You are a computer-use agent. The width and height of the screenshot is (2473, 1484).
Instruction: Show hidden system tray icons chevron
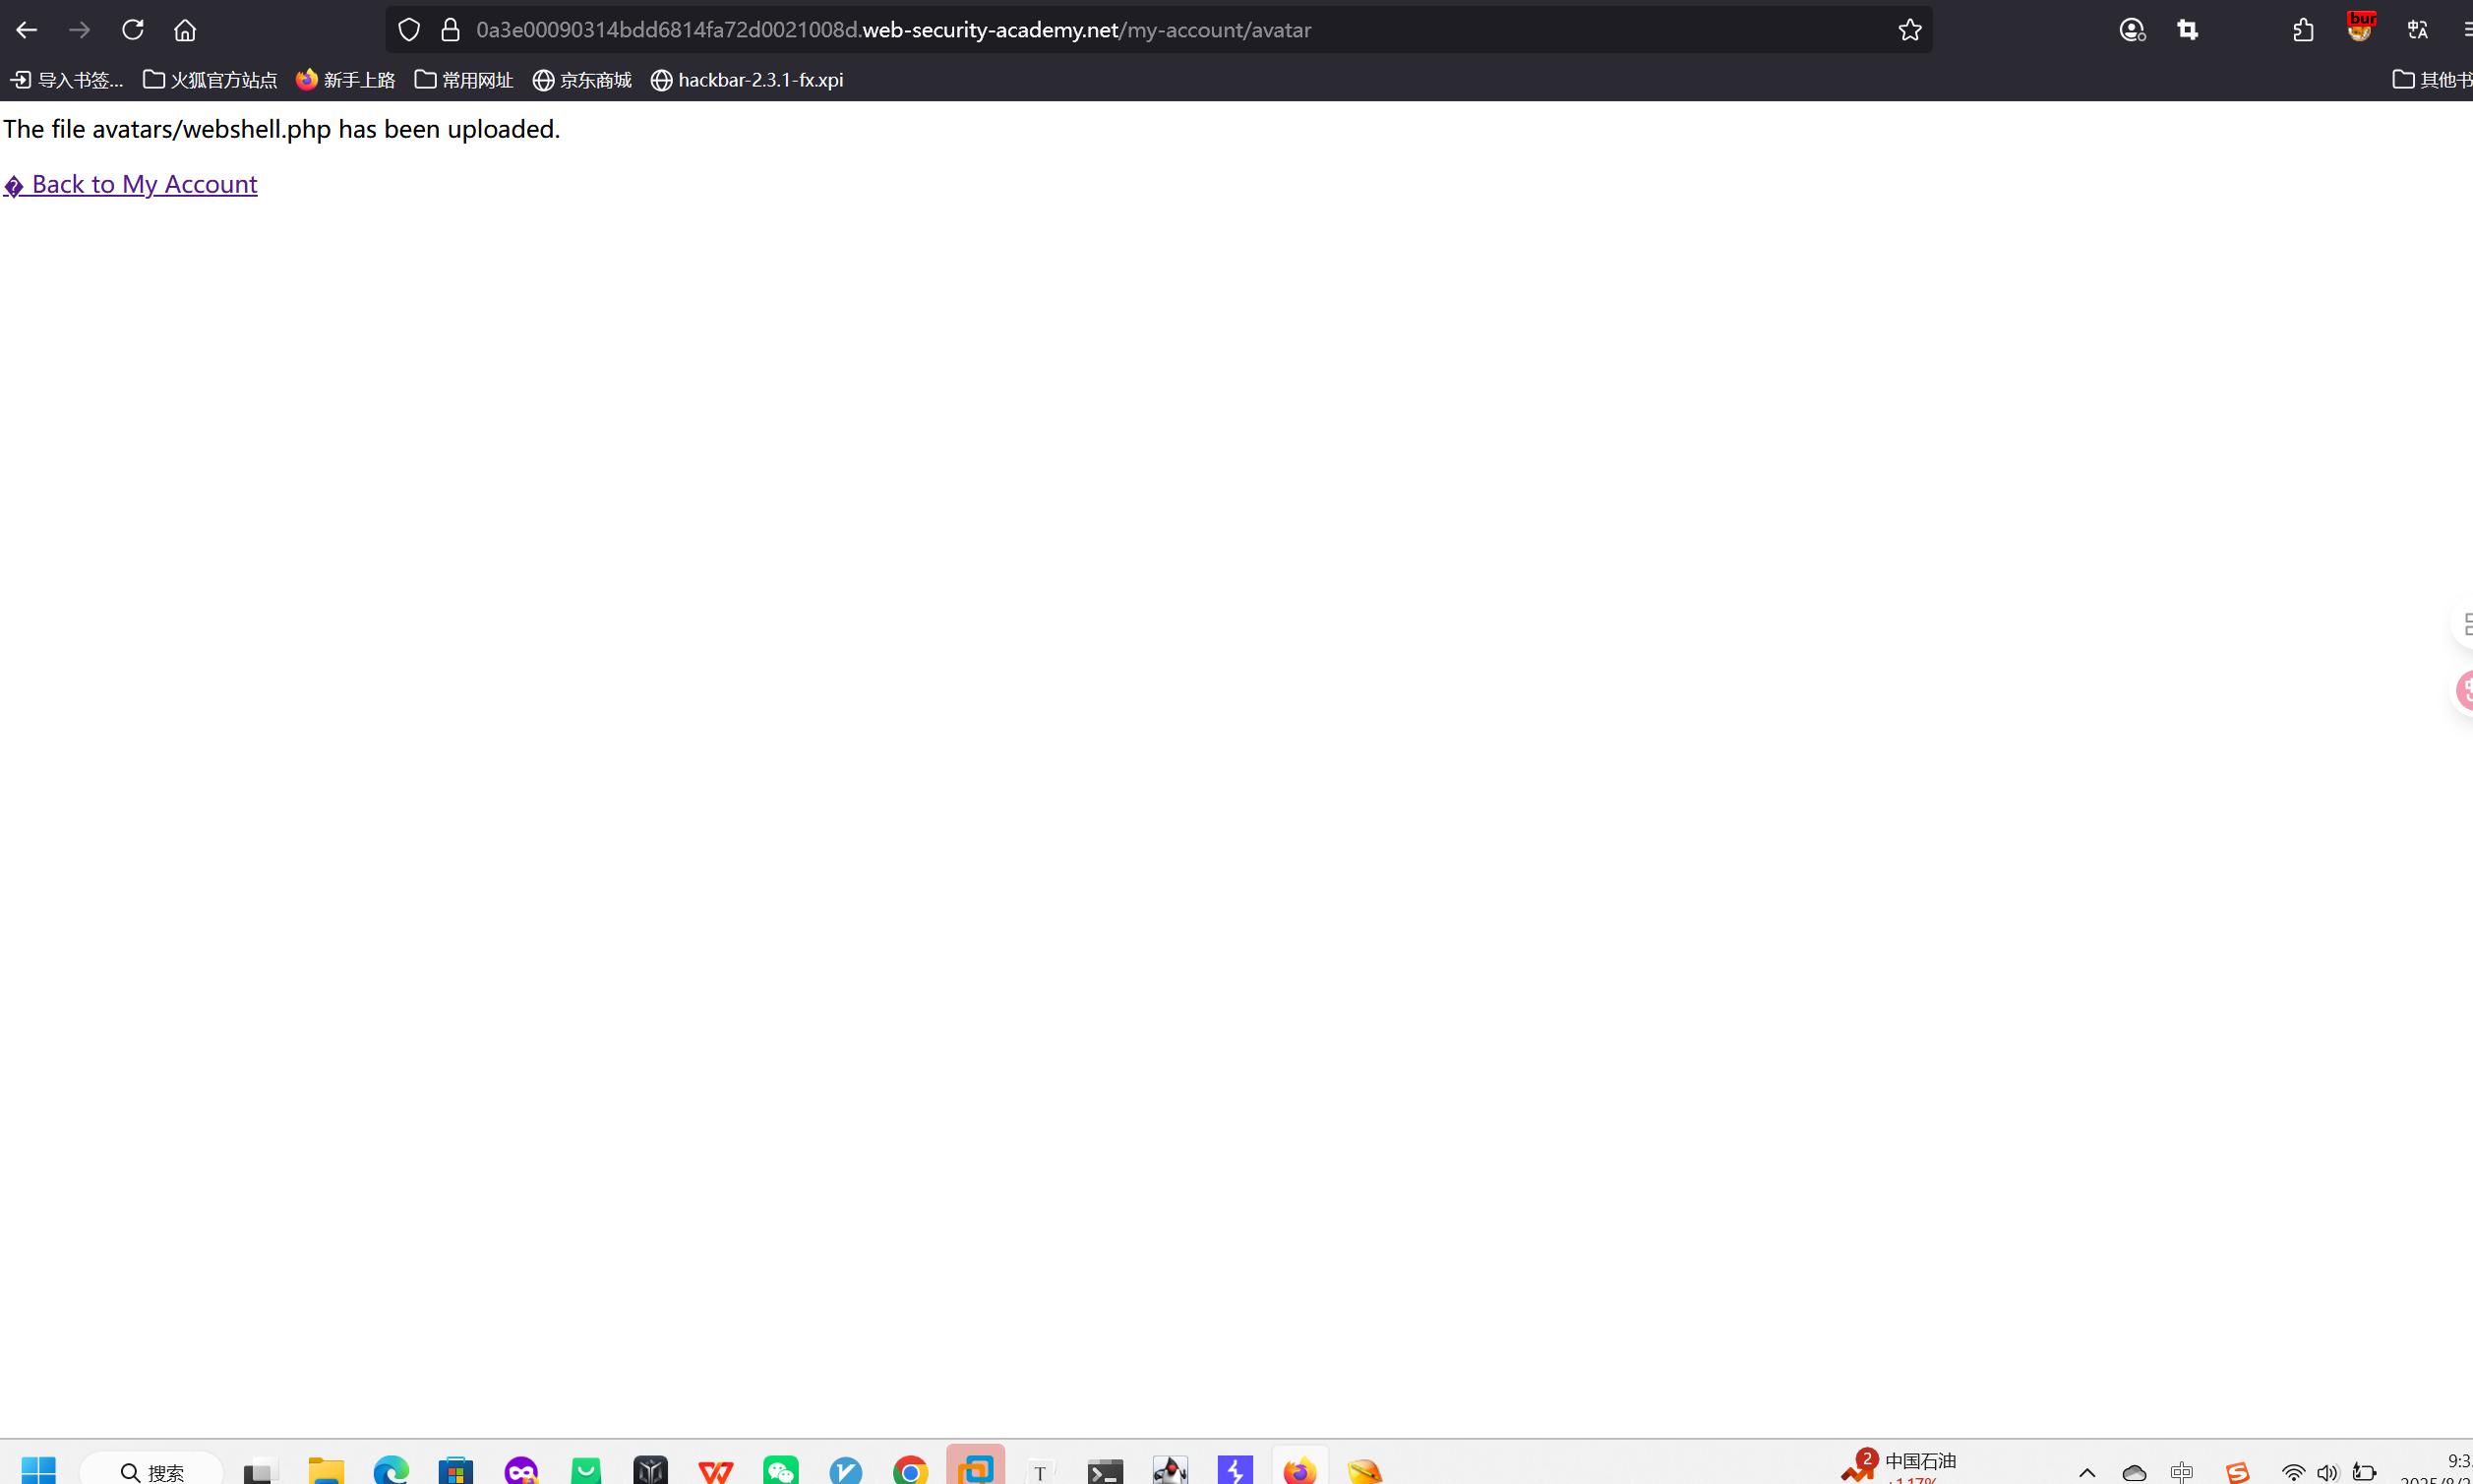pos(2086,1472)
